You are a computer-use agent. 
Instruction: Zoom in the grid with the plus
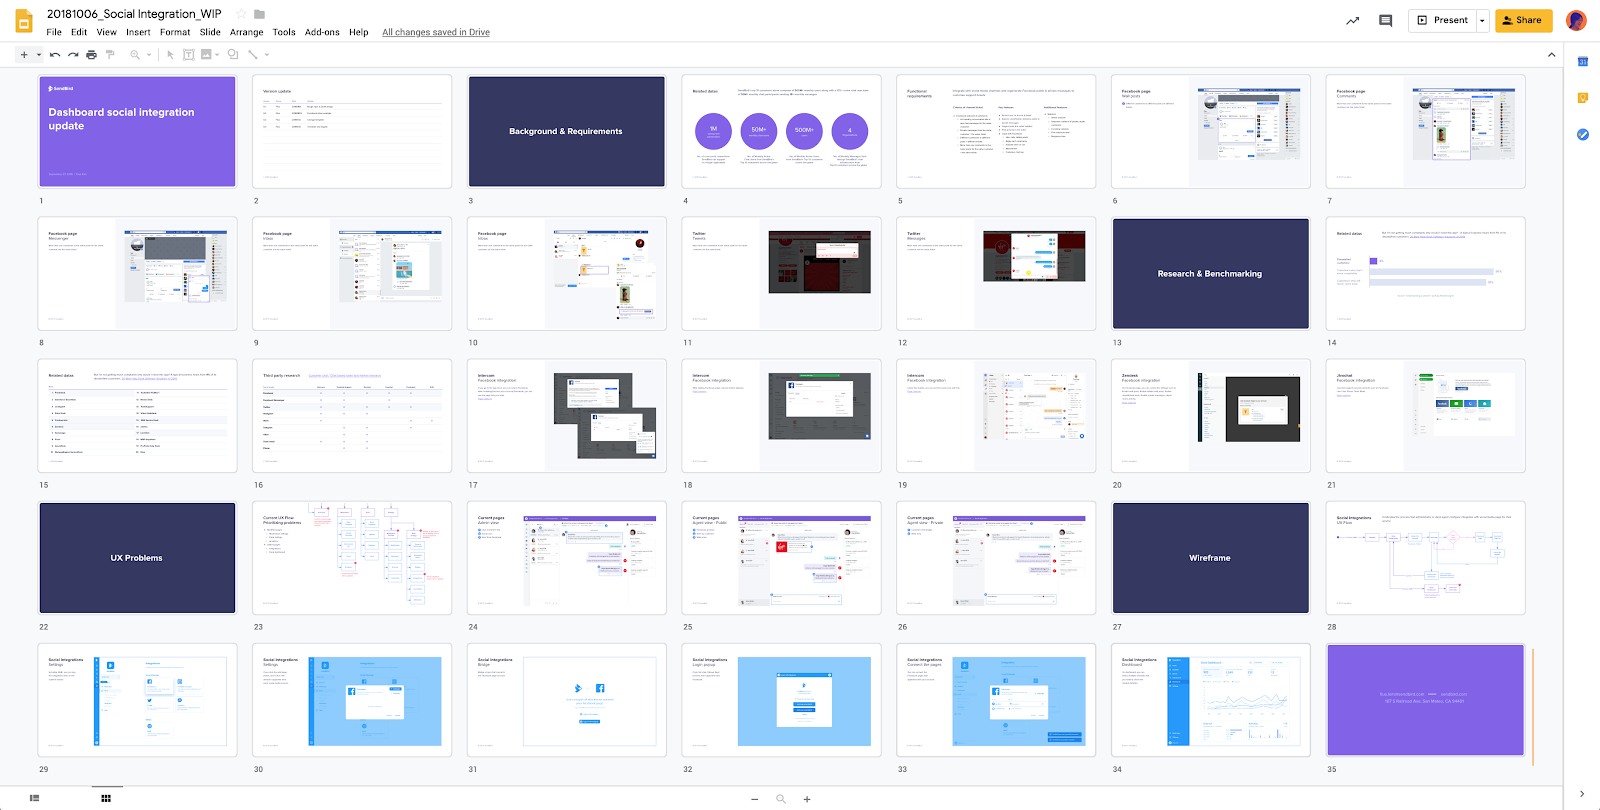[807, 799]
